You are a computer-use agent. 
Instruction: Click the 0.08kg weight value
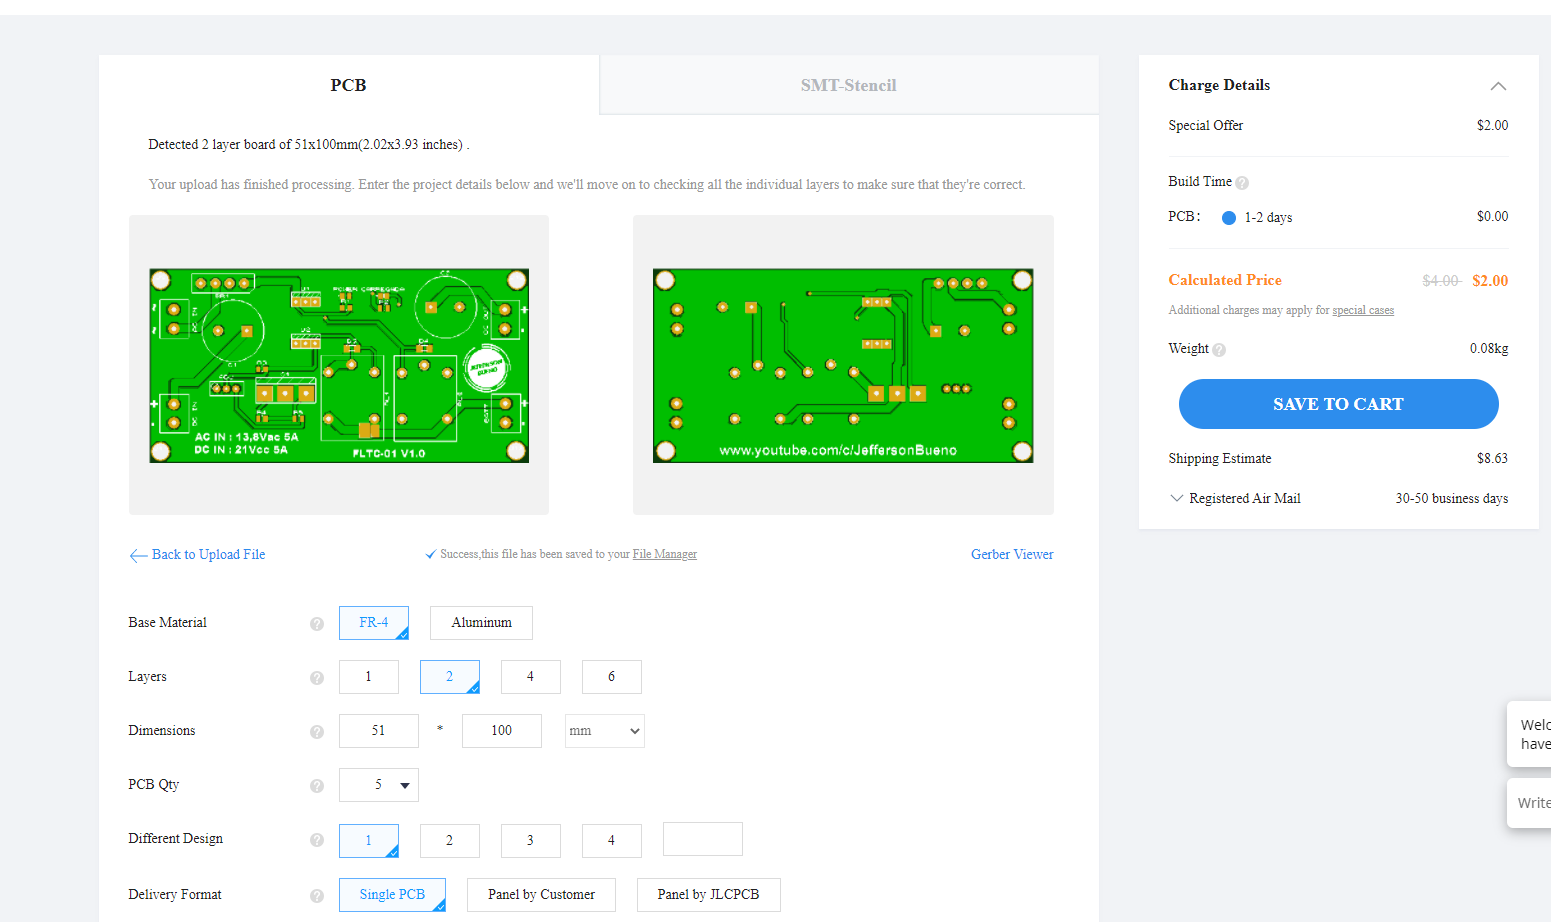pos(1489,349)
